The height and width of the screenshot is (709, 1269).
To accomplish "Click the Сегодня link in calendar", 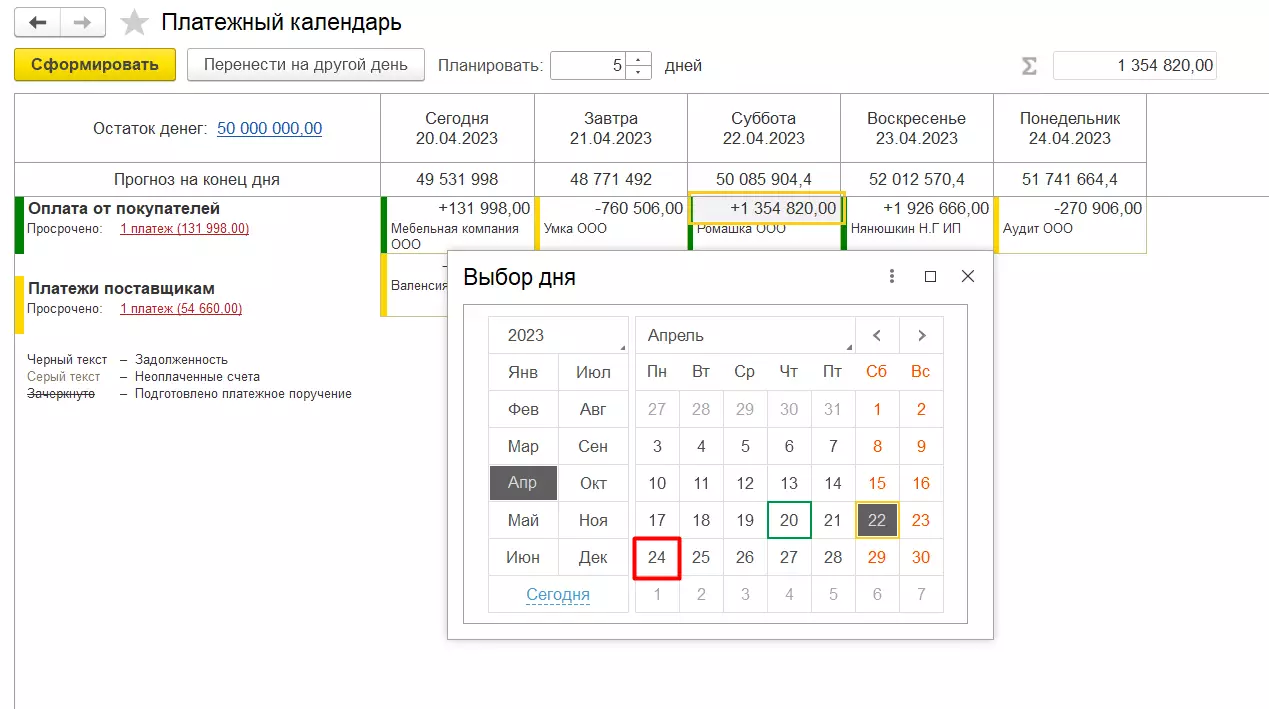I will (558, 594).
